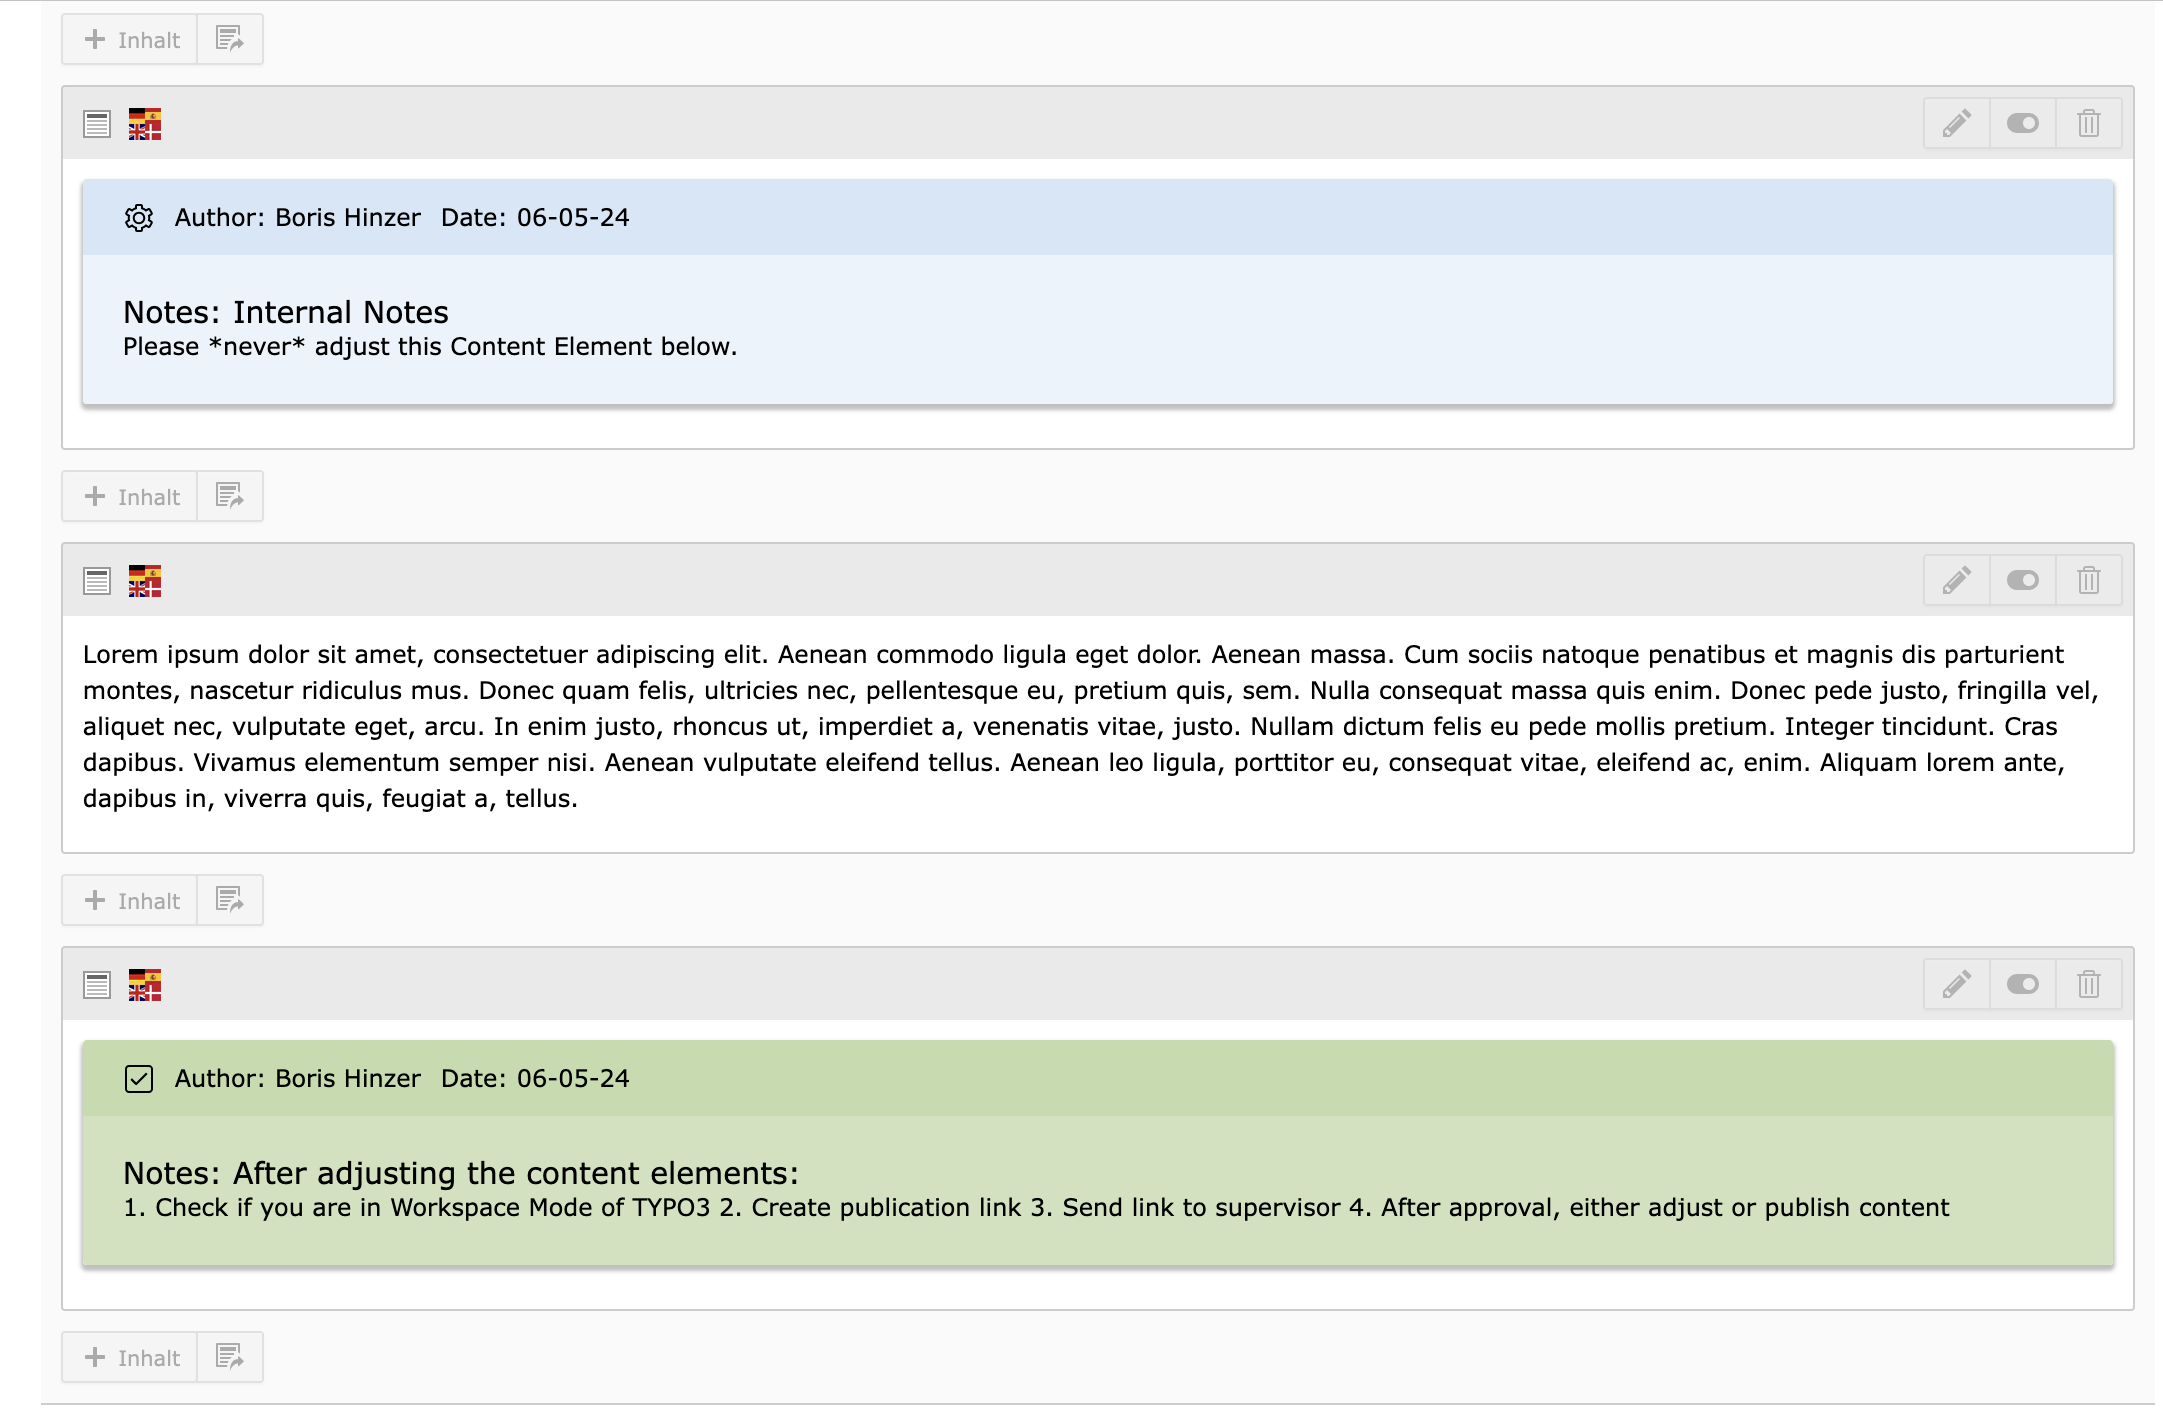Open the translation flags on the bottom notes element
This screenshot has height=1413, width=2163.
pos(144,984)
